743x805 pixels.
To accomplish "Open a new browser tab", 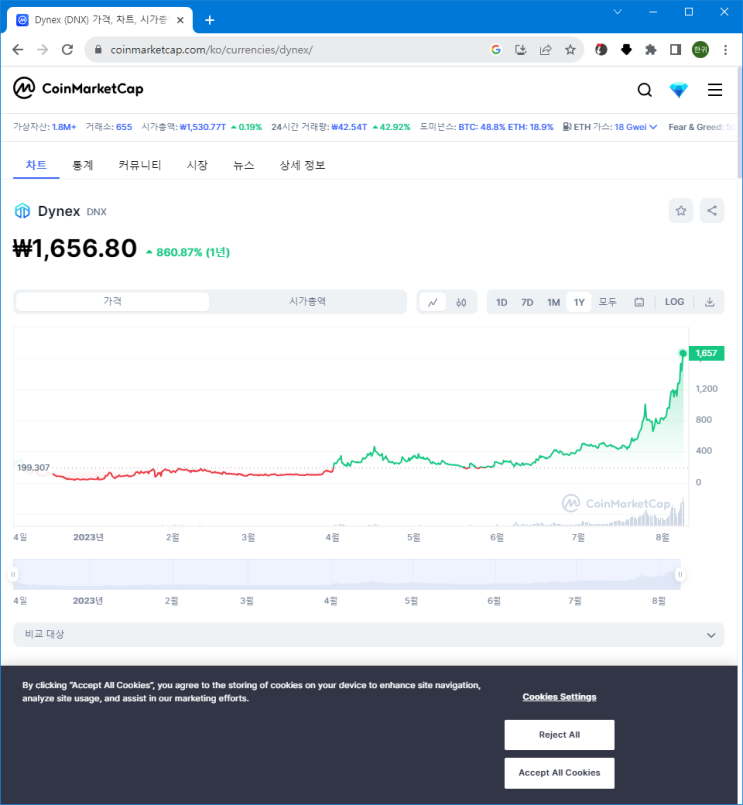I will pyautogui.click(x=209, y=20).
